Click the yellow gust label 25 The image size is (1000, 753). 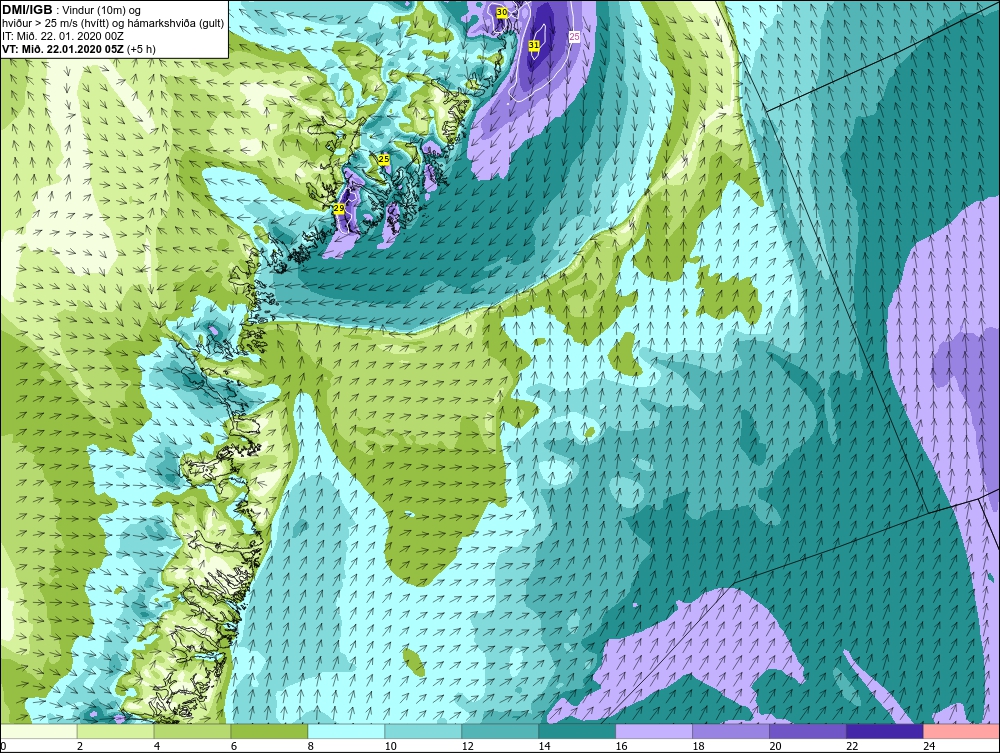tap(384, 159)
